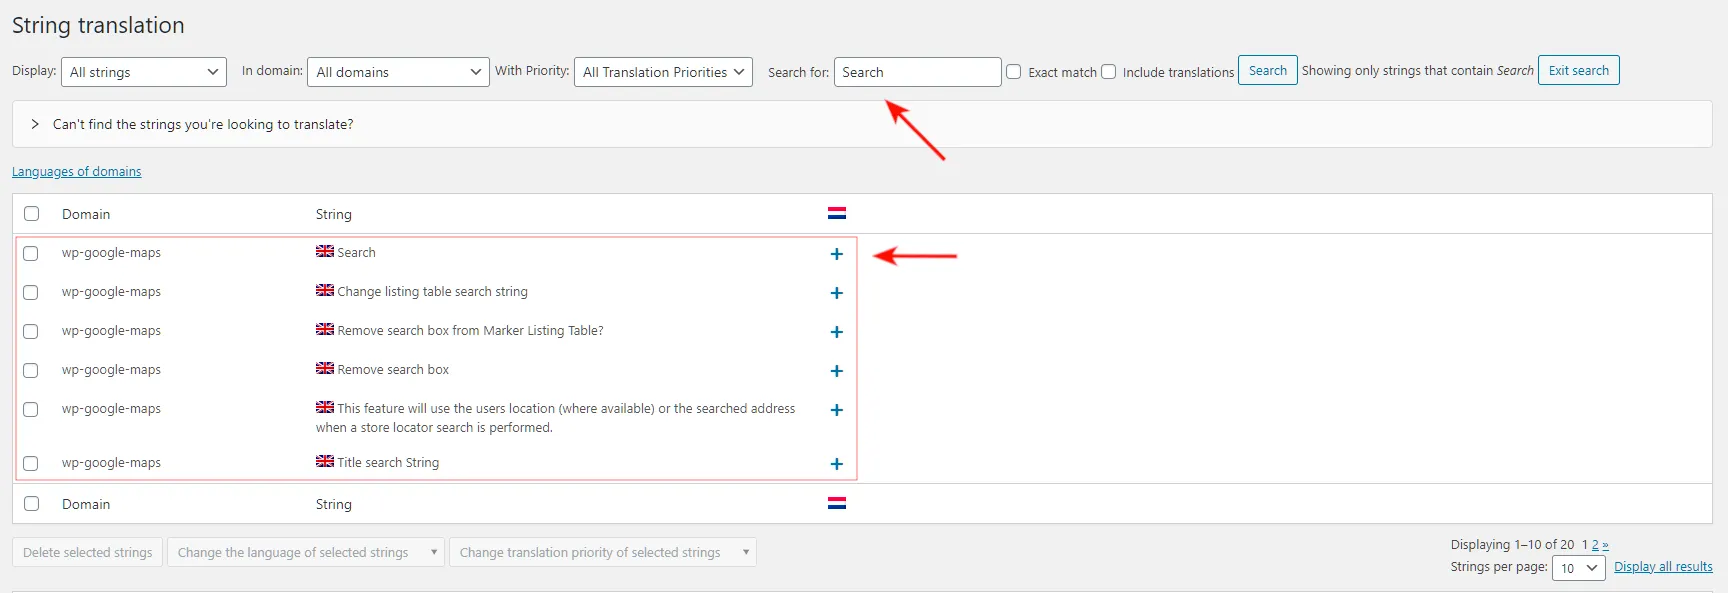The width and height of the screenshot is (1728, 593).
Task: Open 'Change the language of selected strings' dropdown
Action: pyautogui.click(x=305, y=552)
